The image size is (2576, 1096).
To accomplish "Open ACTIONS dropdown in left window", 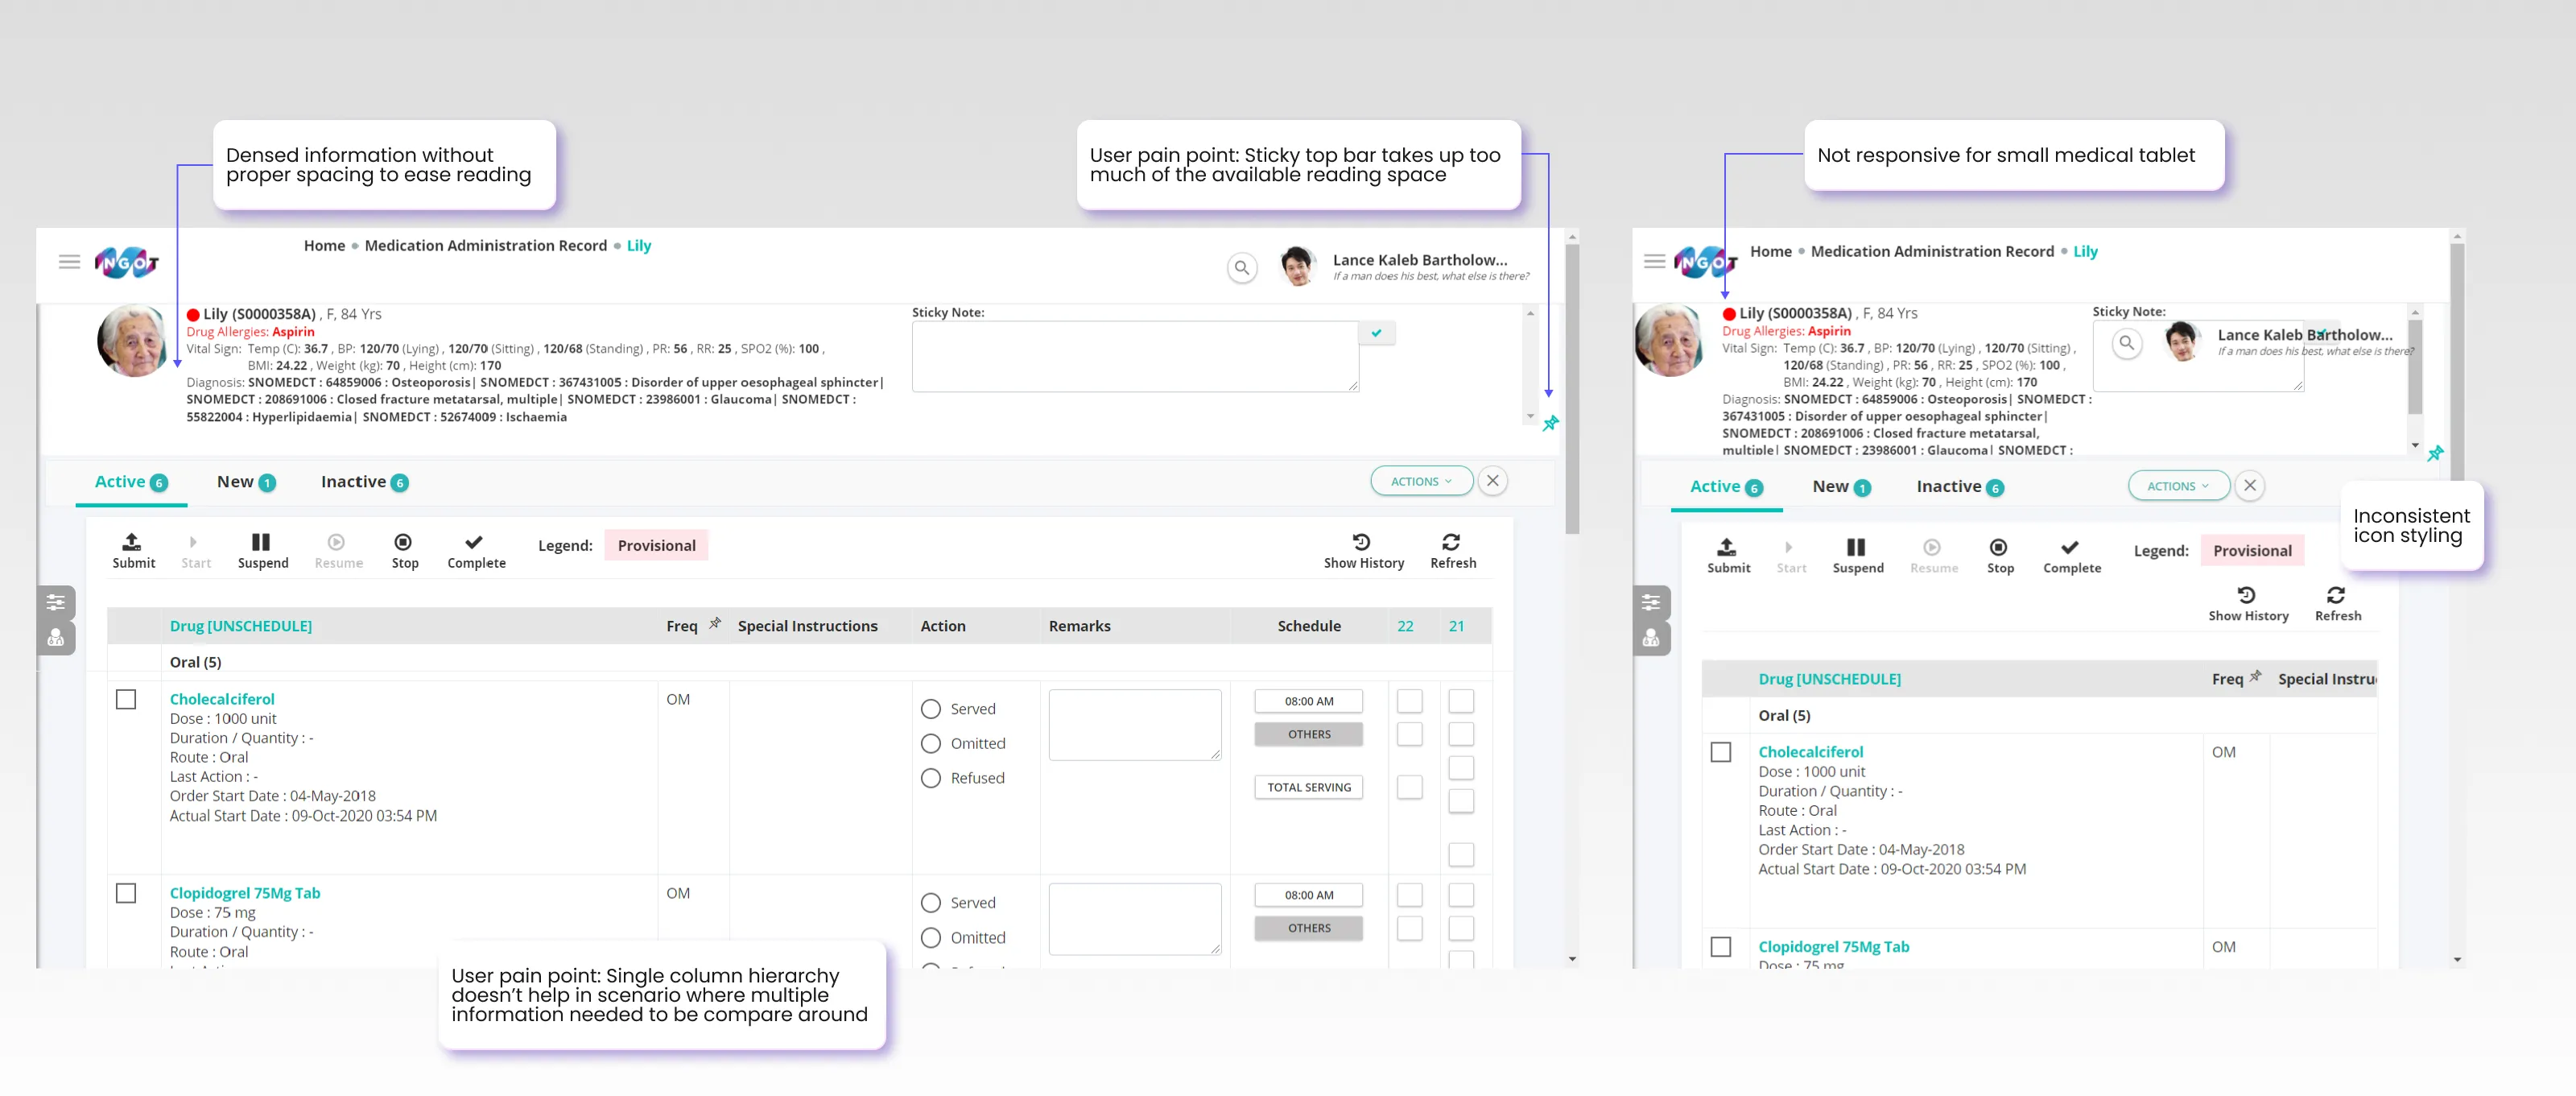I will tap(1421, 481).
